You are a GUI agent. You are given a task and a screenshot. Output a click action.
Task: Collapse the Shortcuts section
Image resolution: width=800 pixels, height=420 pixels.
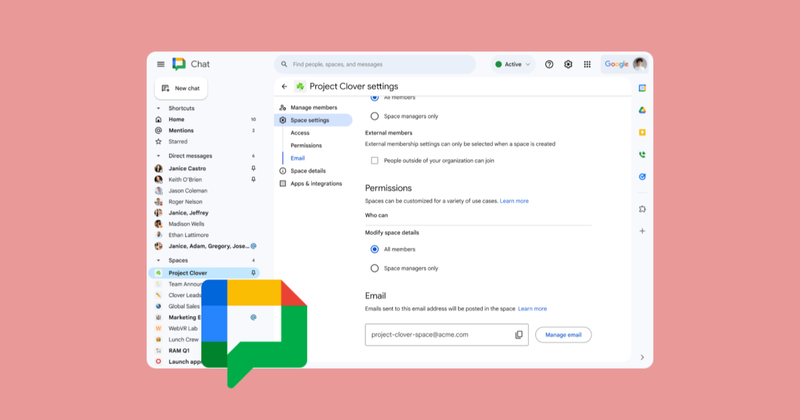(158, 108)
